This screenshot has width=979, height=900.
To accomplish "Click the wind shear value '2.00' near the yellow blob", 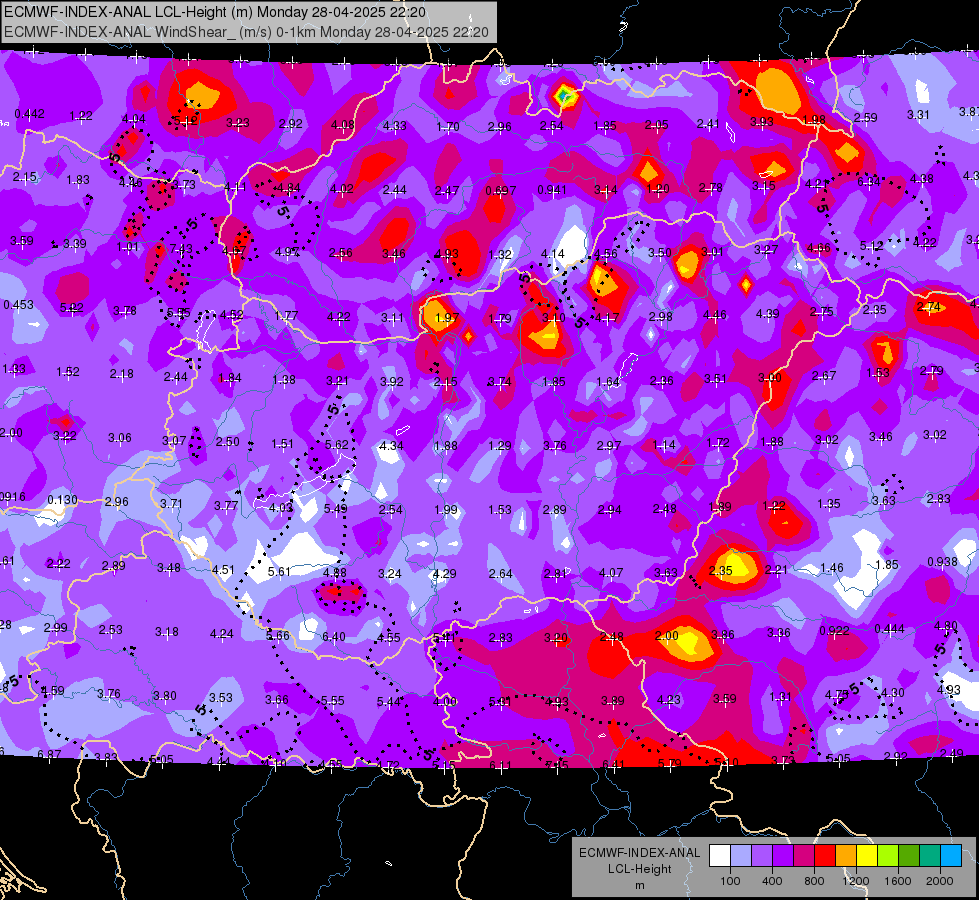I will click(x=667, y=635).
